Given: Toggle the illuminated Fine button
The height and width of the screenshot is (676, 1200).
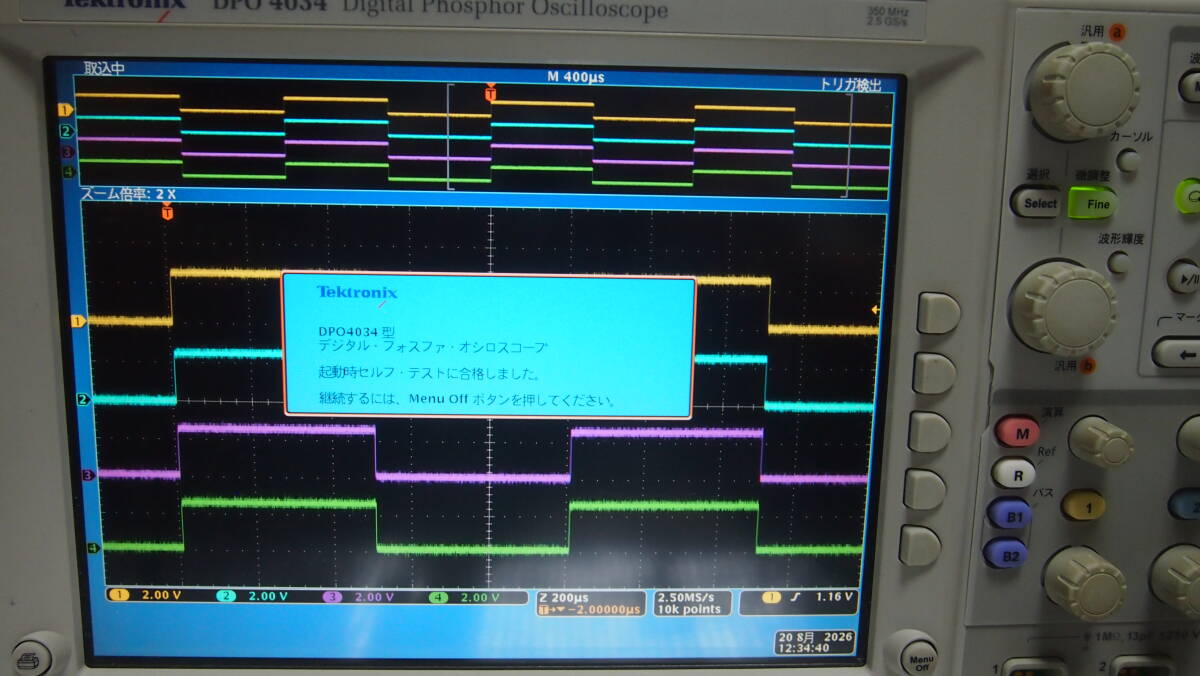Looking at the screenshot, I should (1093, 203).
